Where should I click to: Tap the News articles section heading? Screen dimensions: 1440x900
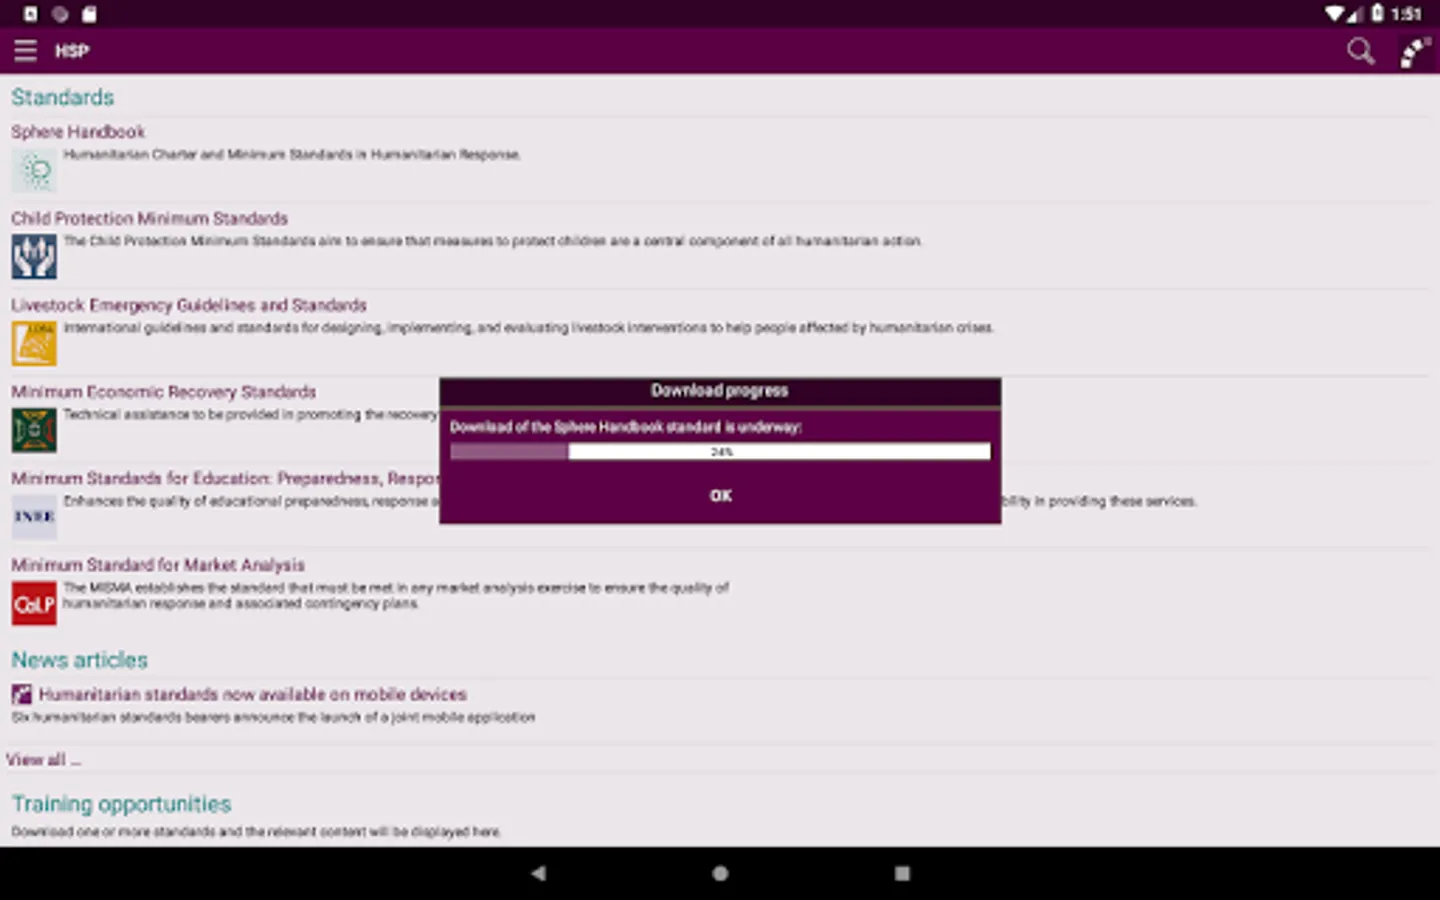click(x=79, y=660)
